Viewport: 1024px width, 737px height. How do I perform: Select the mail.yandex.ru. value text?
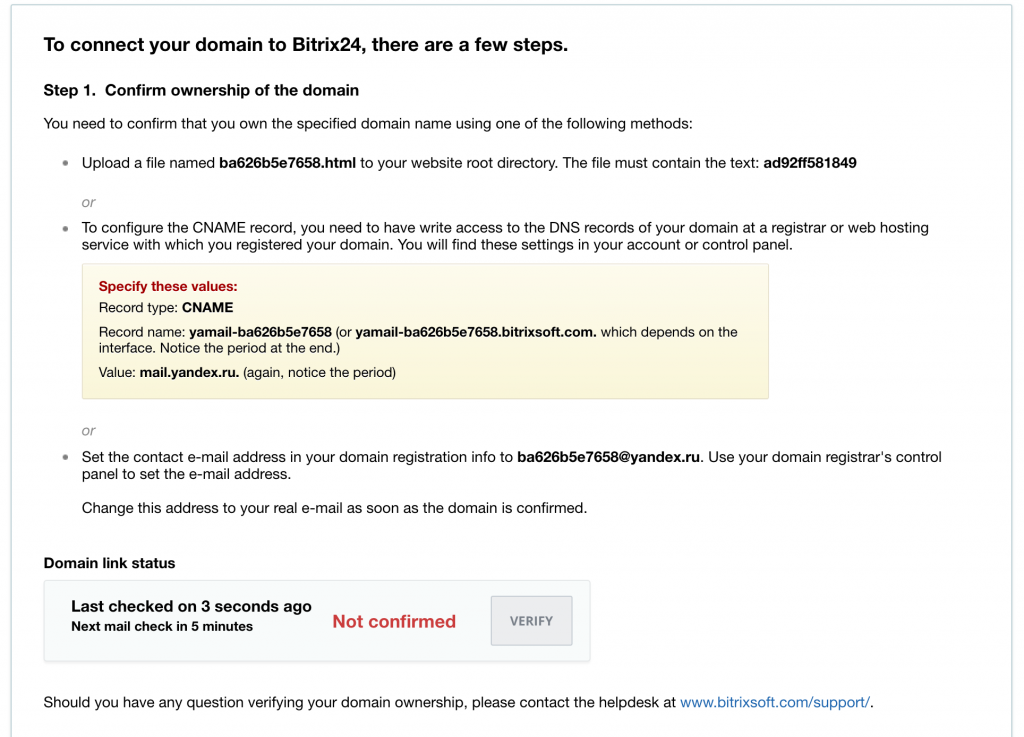[189, 373]
